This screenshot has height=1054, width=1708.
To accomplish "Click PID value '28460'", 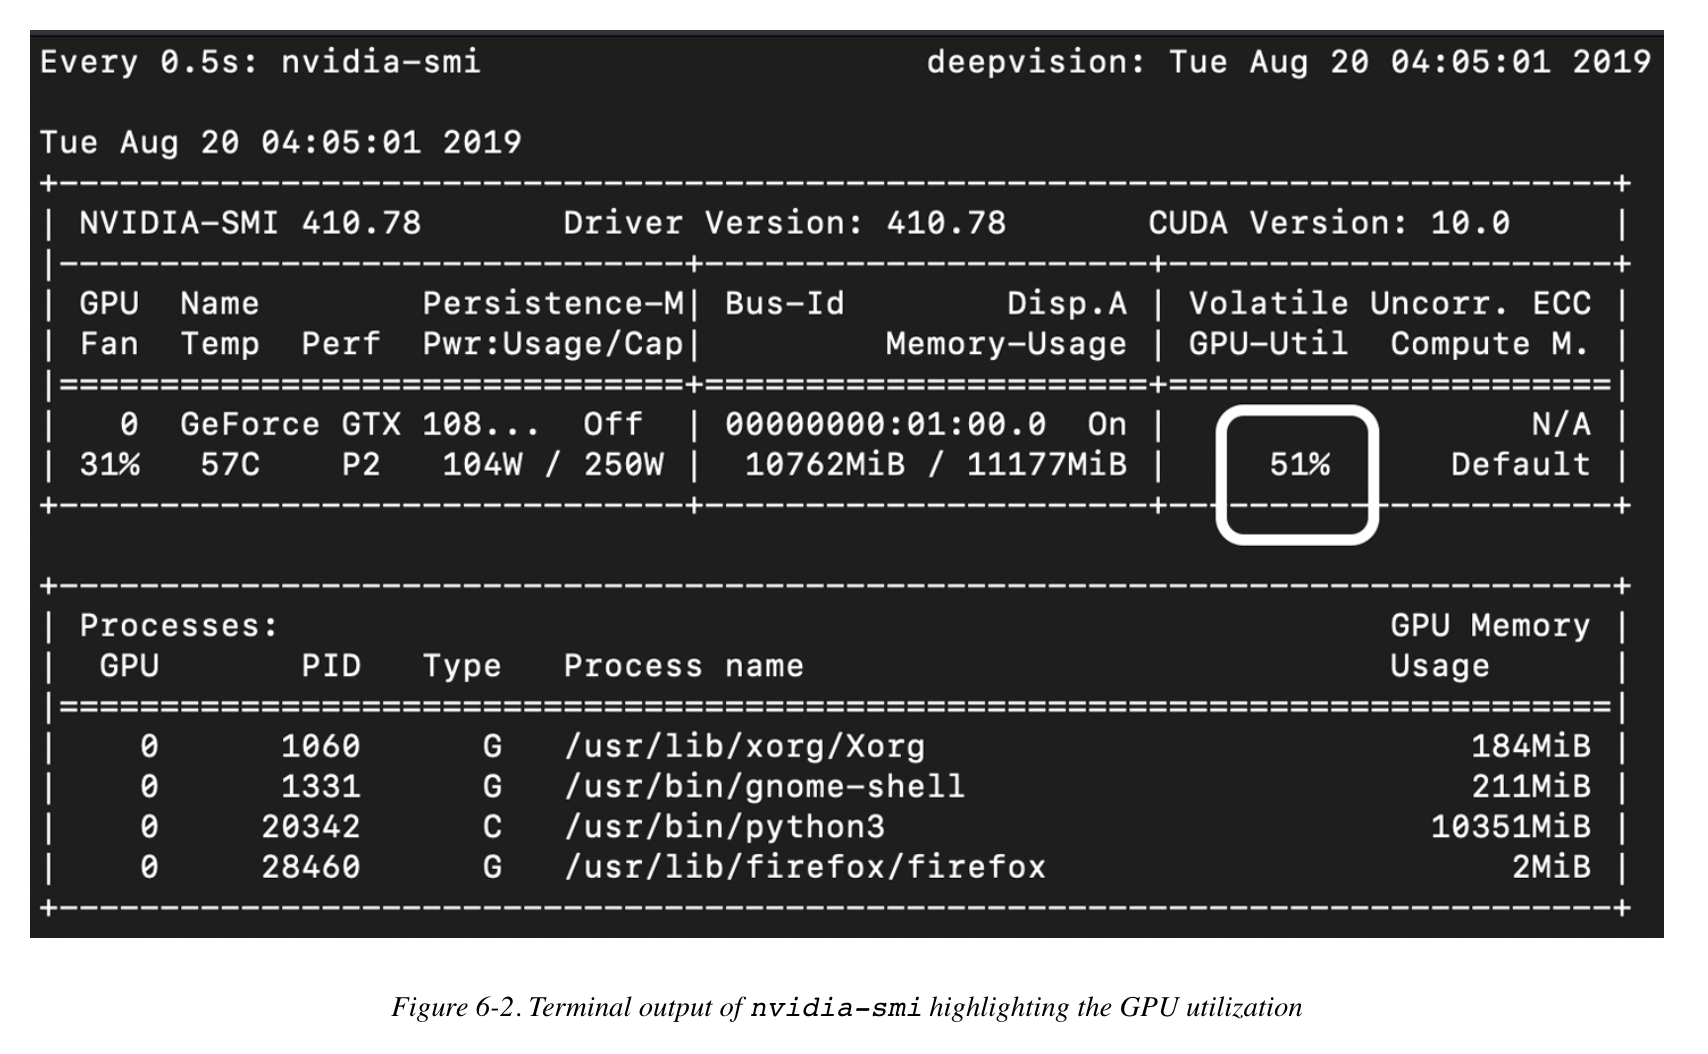I will coord(311,866).
